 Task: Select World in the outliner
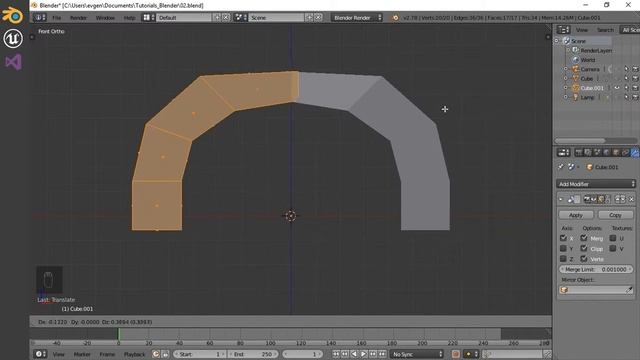pos(587,60)
